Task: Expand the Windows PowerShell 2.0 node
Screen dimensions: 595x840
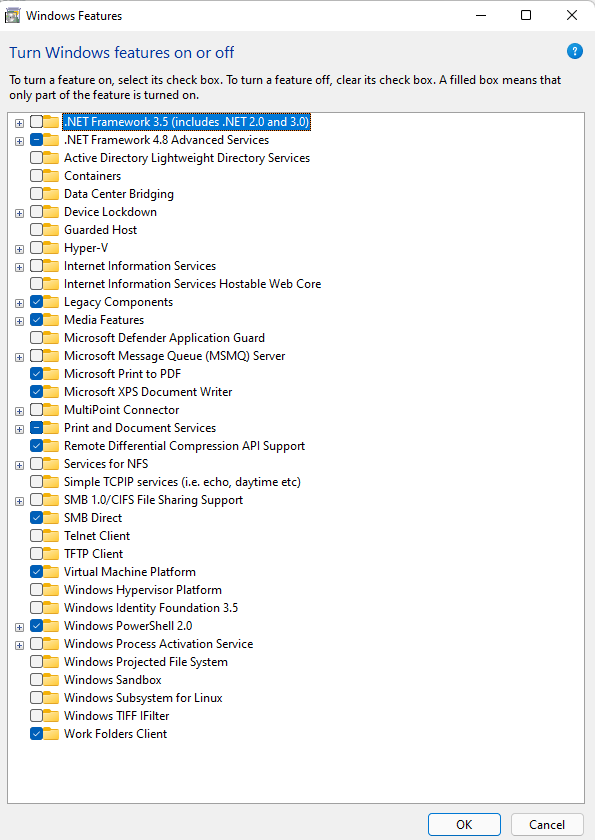Action: [19, 627]
